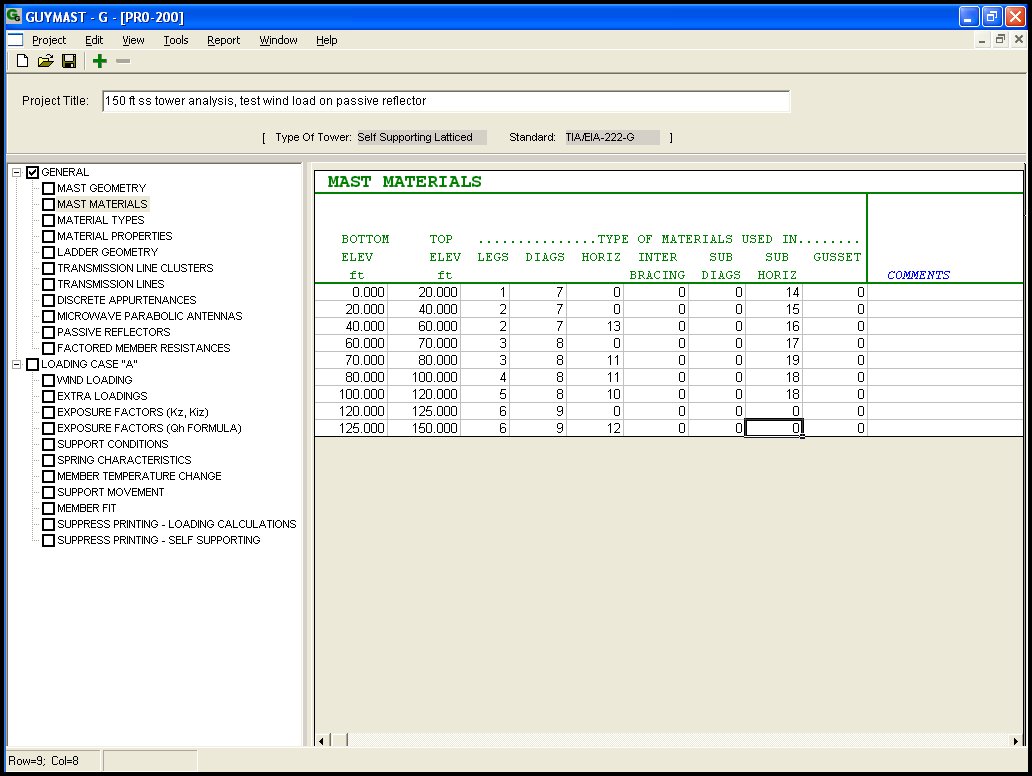Image resolution: width=1032 pixels, height=776 pixels.
Task: Click the Standard TIA/EIA-222-G field
Action: point(612,138)
